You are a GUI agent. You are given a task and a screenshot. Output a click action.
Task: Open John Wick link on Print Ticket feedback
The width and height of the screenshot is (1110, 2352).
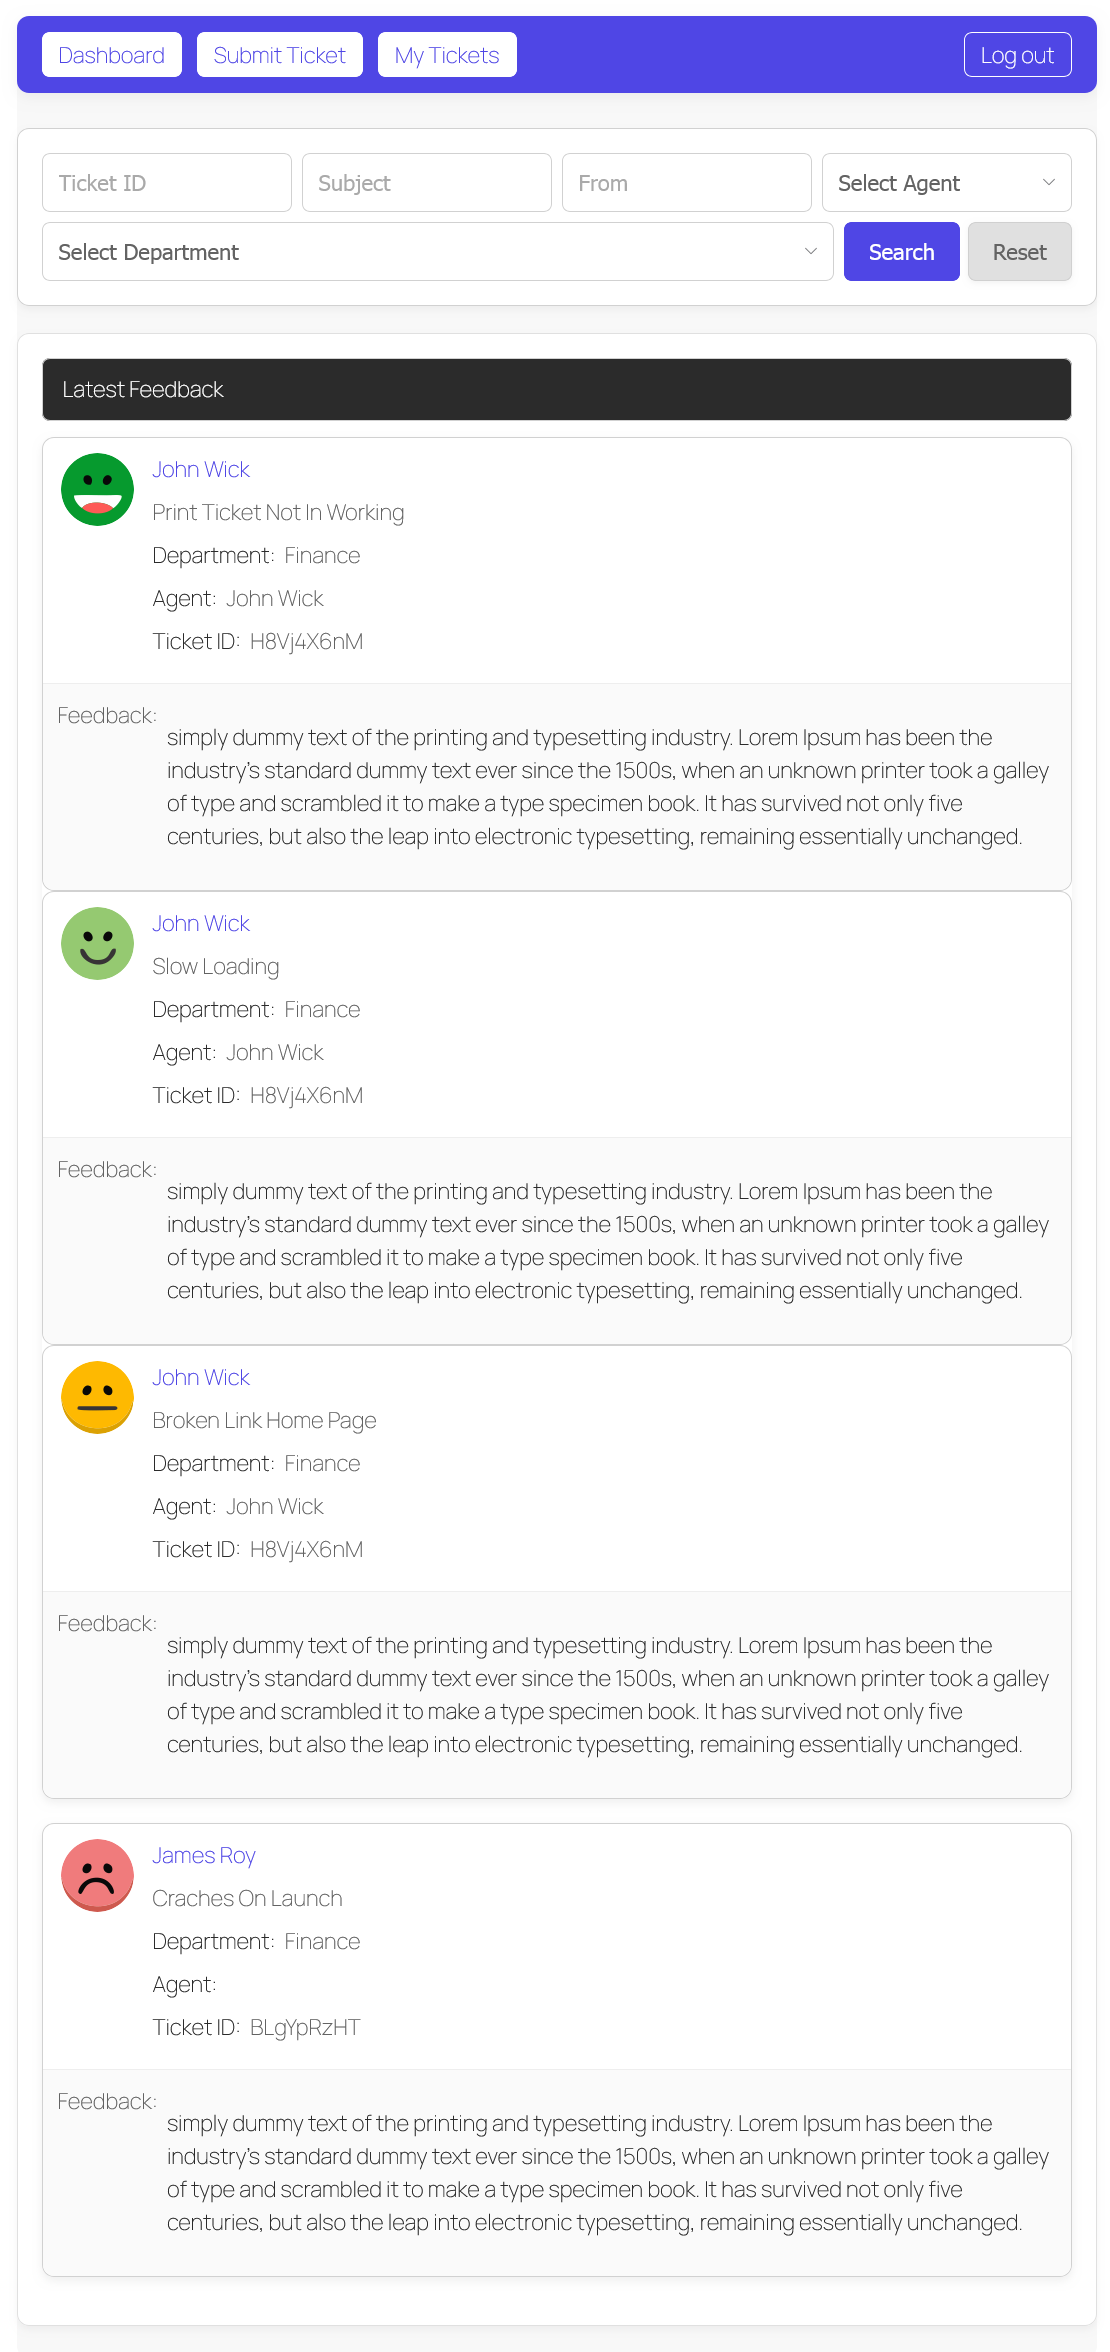coord(201,470)
